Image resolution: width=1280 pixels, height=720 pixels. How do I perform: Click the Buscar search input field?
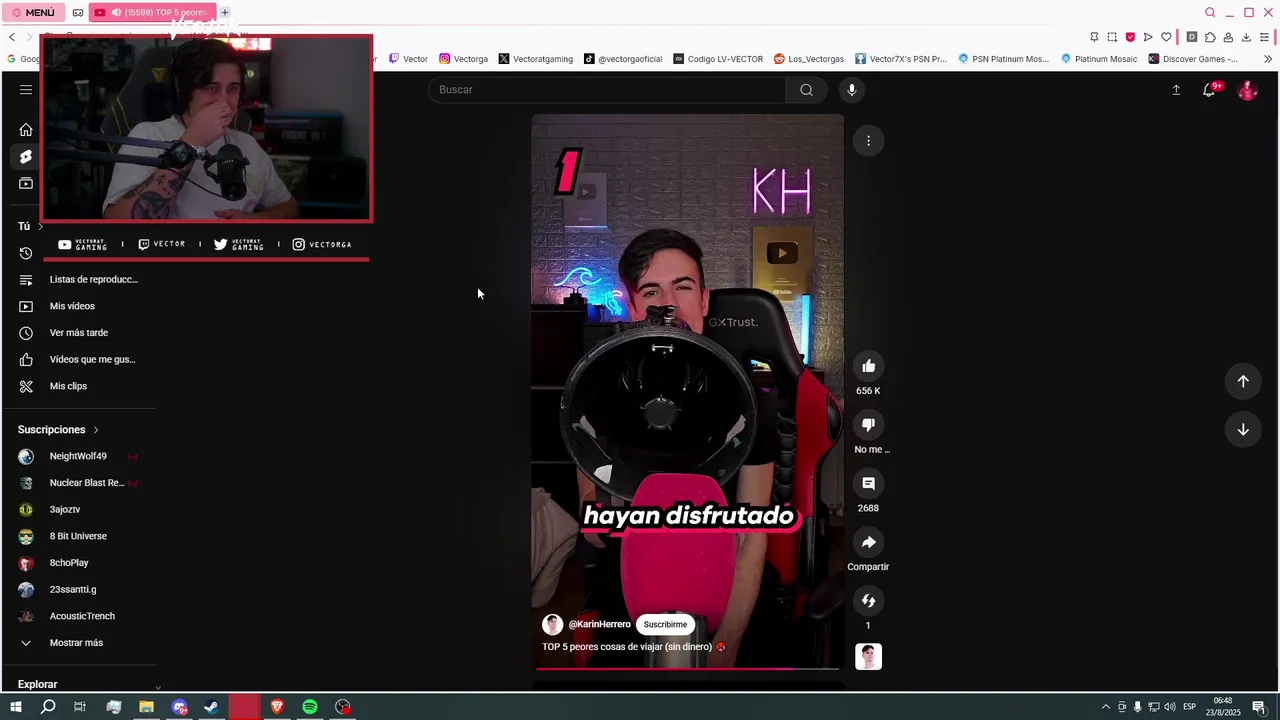[x=607, y=90]
